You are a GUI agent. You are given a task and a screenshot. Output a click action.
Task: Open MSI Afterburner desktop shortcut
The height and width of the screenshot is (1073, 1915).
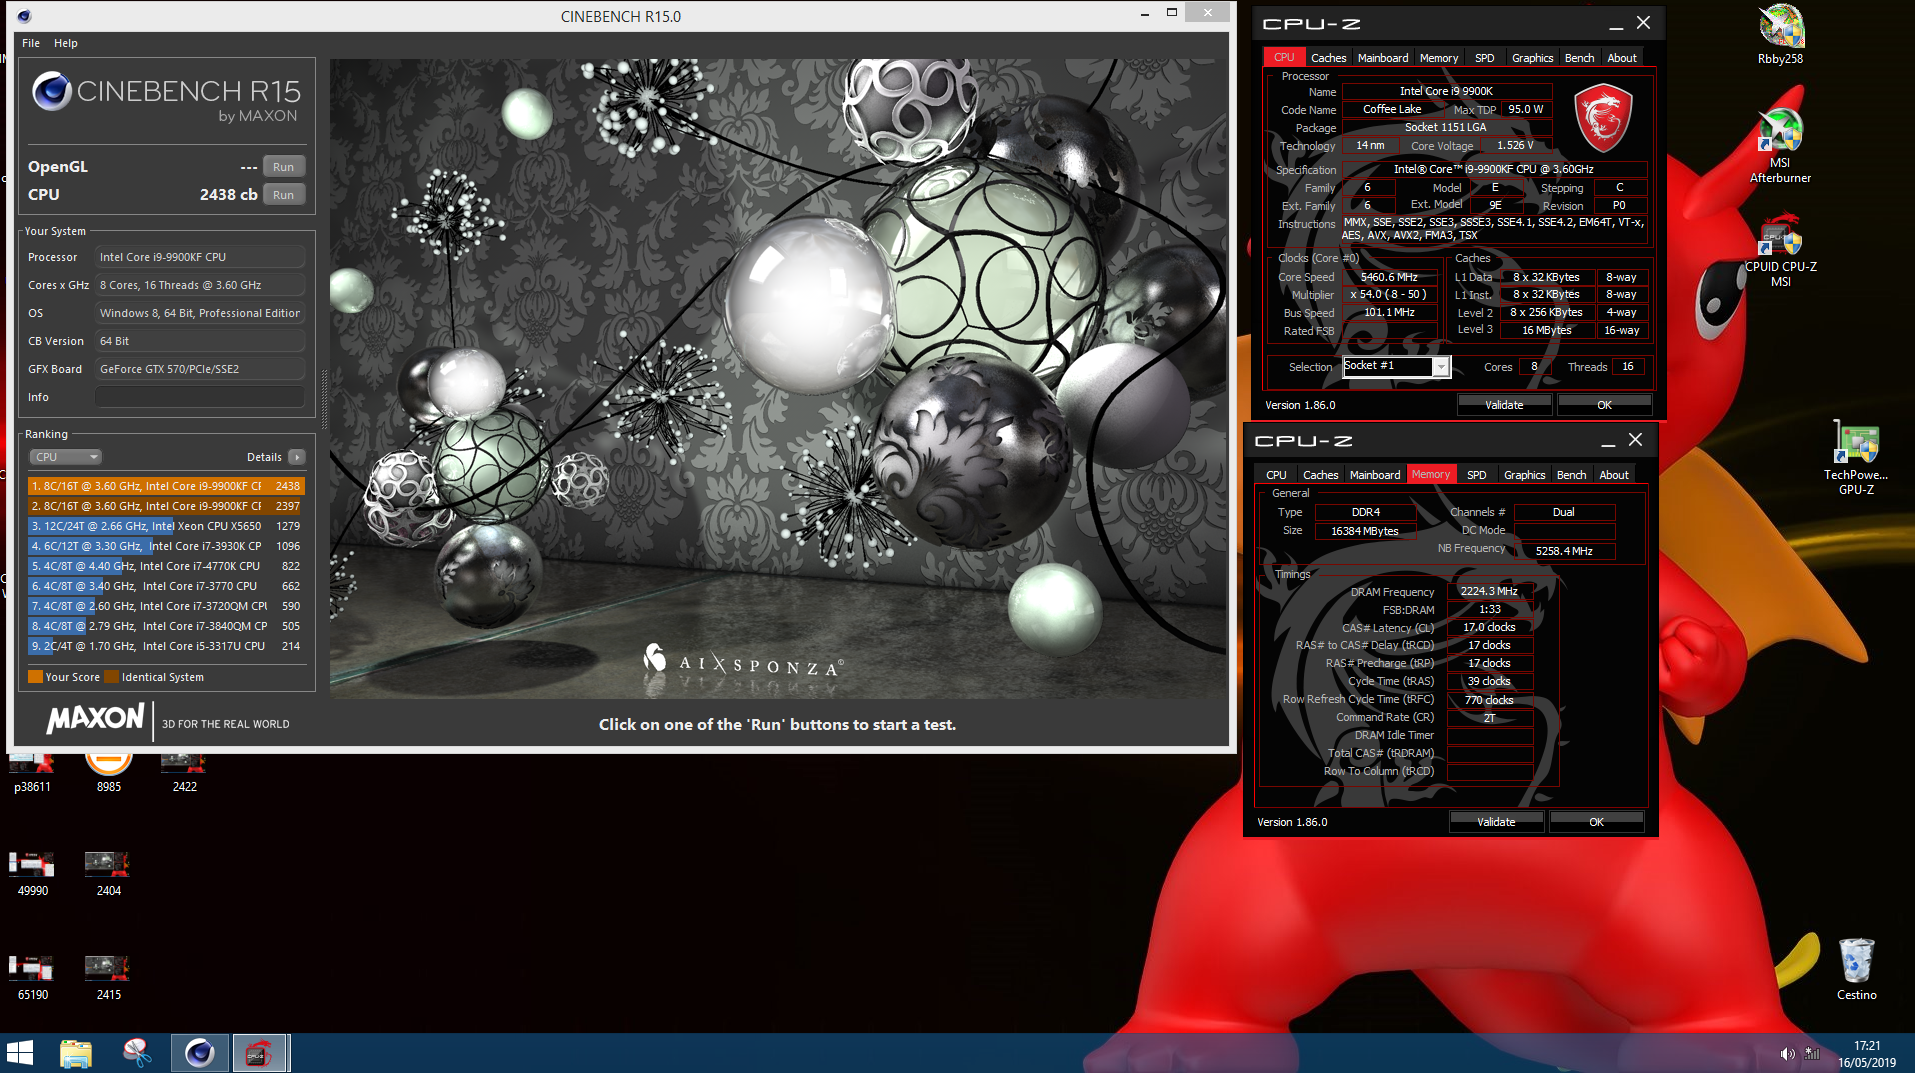pos(1780,147)
